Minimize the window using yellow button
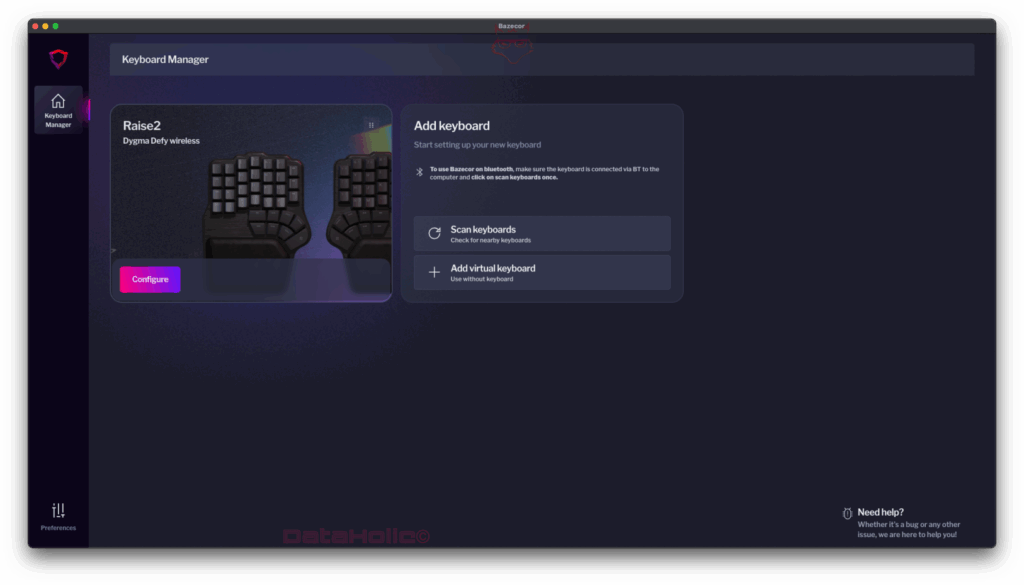 45,26
